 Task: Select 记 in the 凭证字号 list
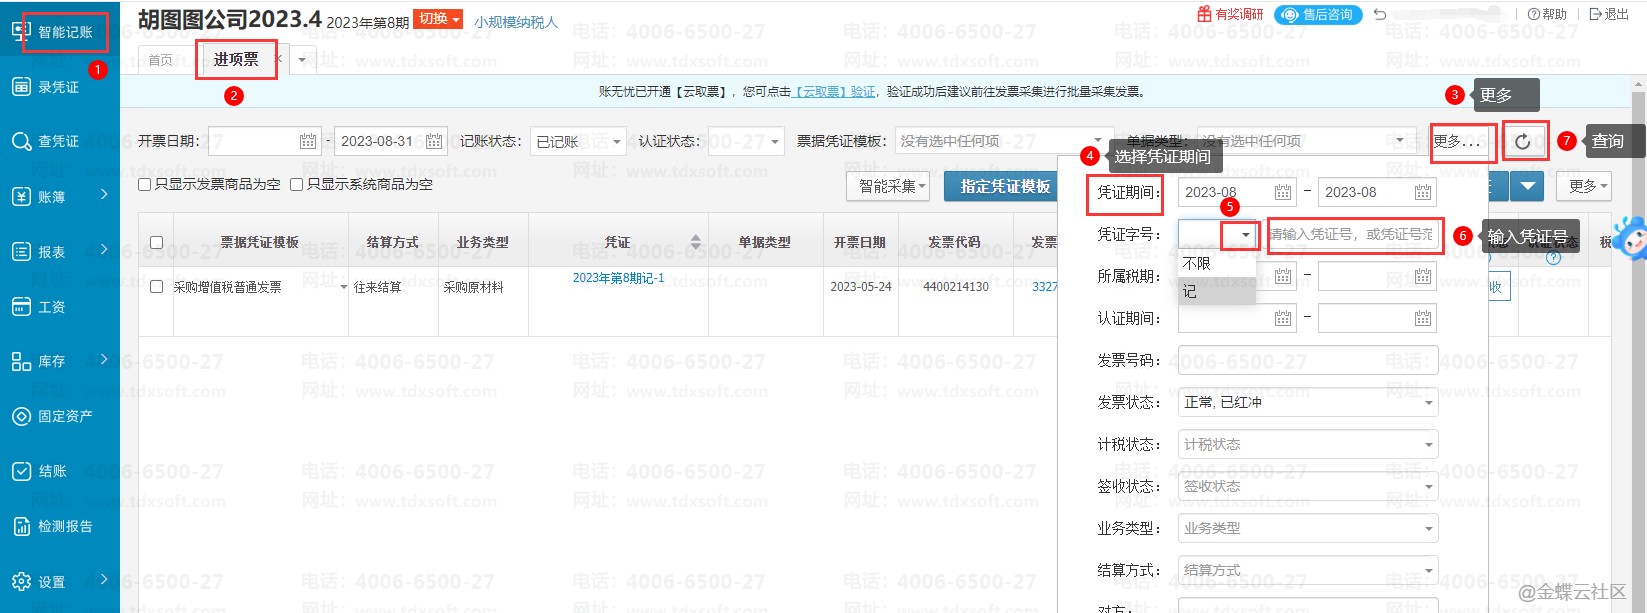pyautogui.click(x=1190, y=291)
